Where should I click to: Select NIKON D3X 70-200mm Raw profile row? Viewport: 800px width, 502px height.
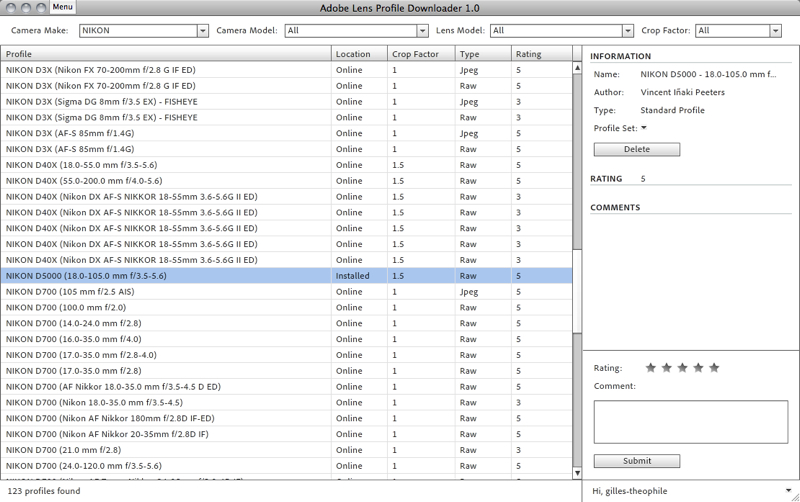tap(286, 86)
